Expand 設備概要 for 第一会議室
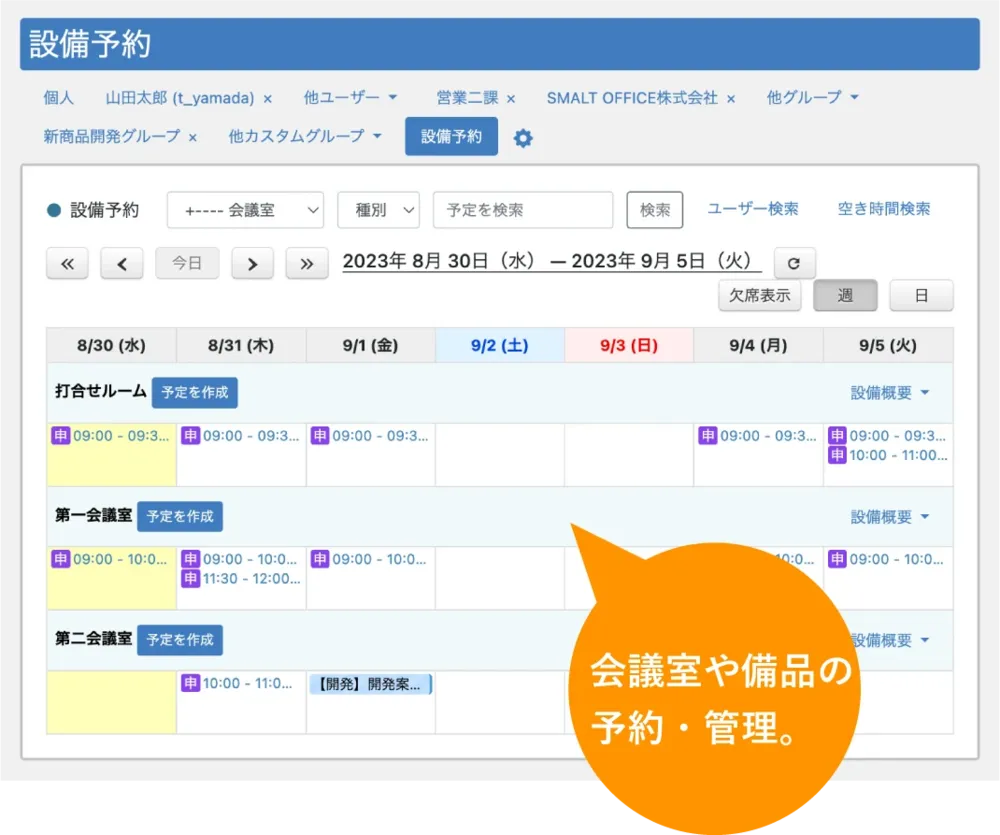Screen dimensions: 1000x835 889,517
